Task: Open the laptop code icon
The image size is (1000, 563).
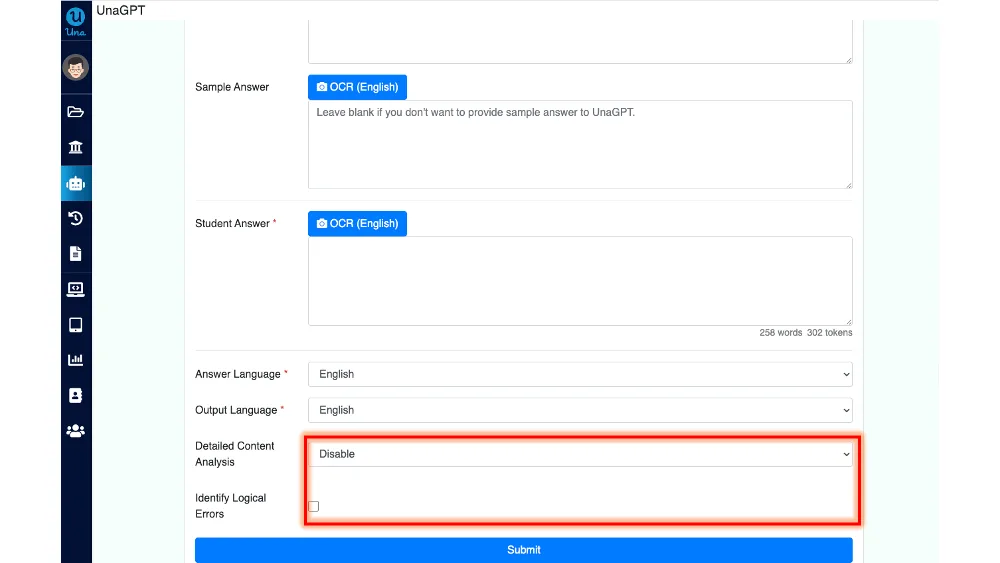Action: 75,289
